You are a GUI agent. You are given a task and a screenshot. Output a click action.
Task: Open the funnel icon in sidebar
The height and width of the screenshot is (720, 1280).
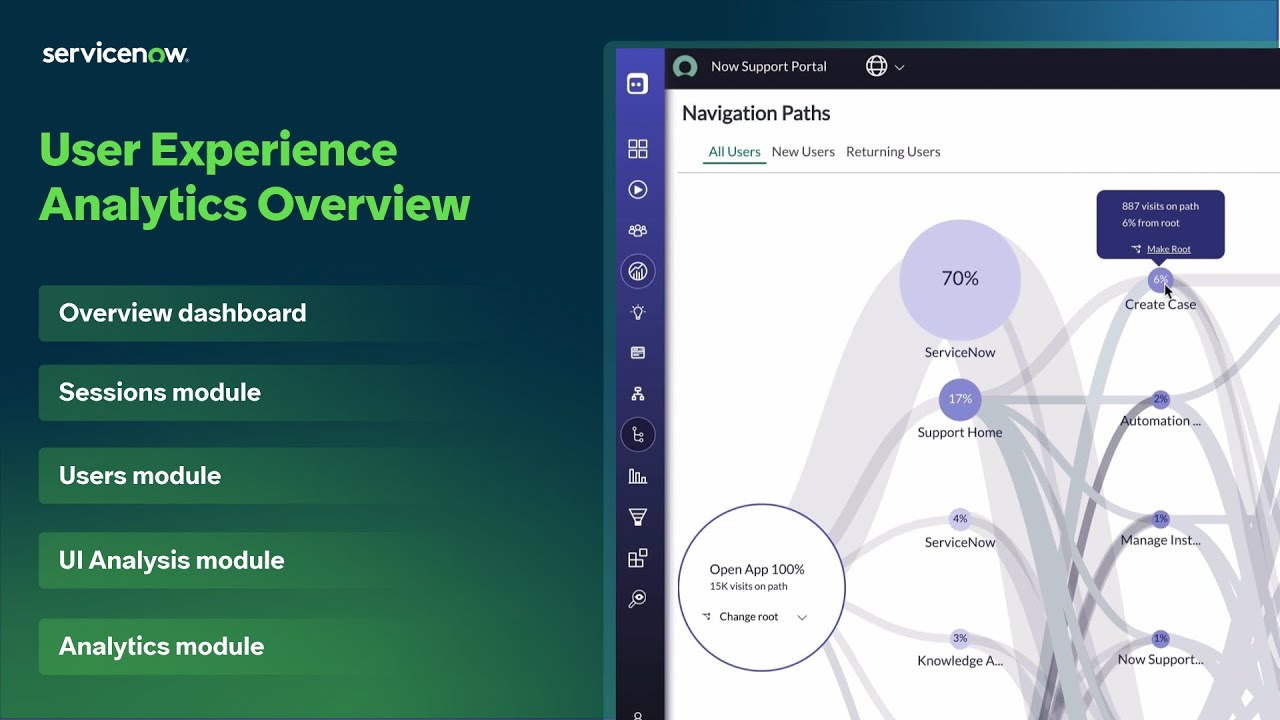pyautogui.click(x=637, y=517)
